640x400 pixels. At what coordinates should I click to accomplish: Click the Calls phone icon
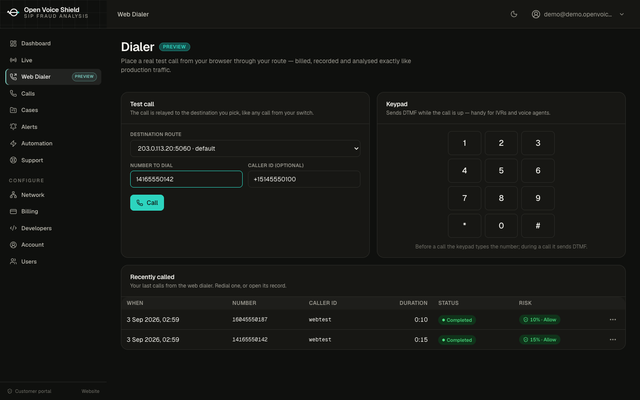click(x=13, y=93)
